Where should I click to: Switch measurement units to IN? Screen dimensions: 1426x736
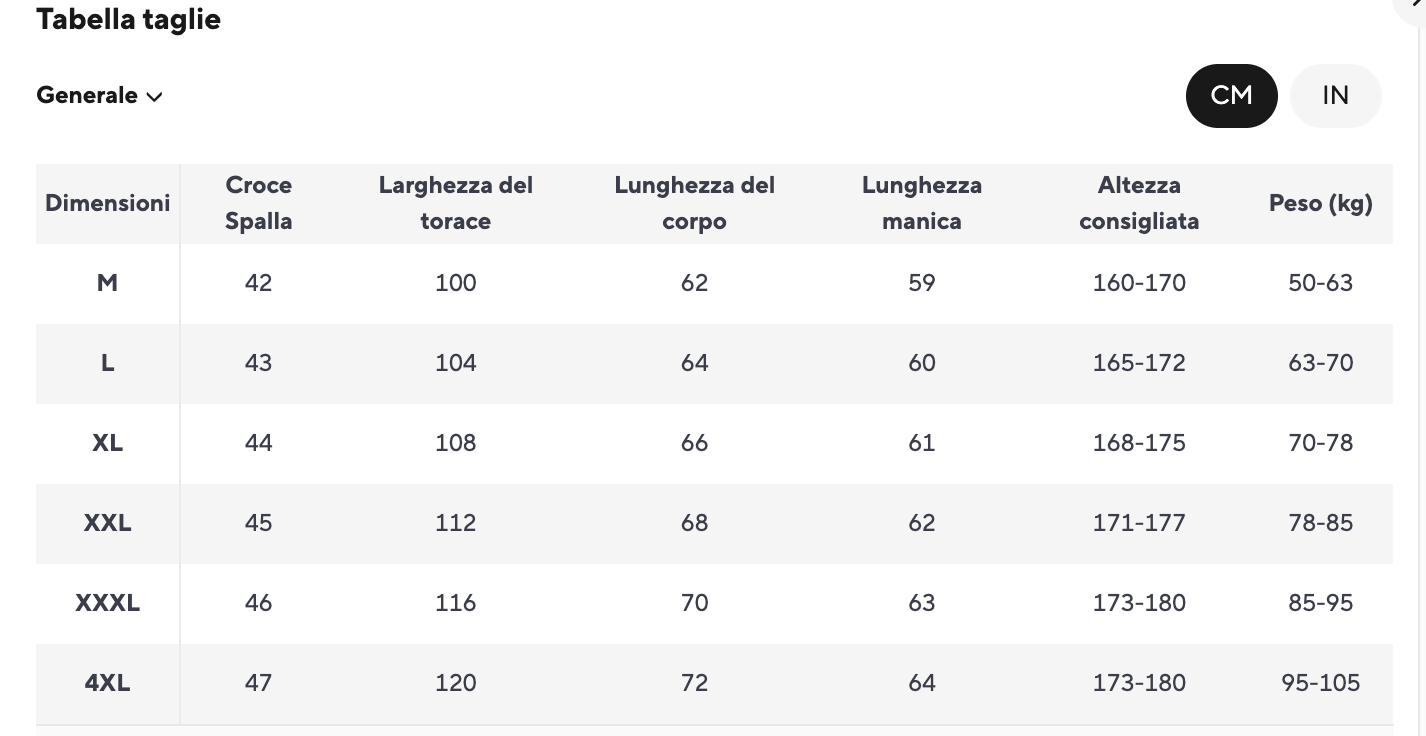click(1335, 96)
